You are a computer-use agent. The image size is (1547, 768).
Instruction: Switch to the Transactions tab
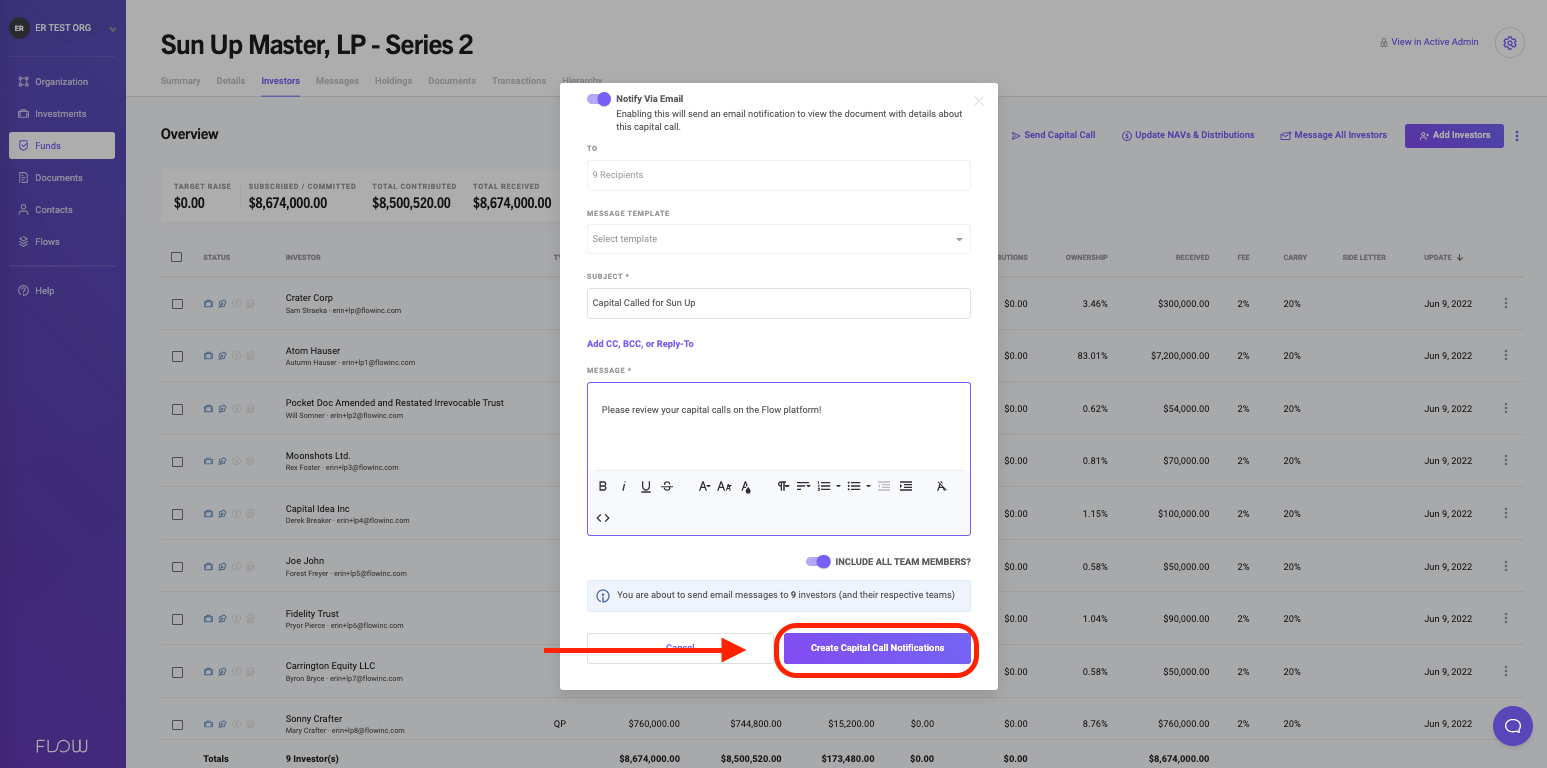pos(518,81)
